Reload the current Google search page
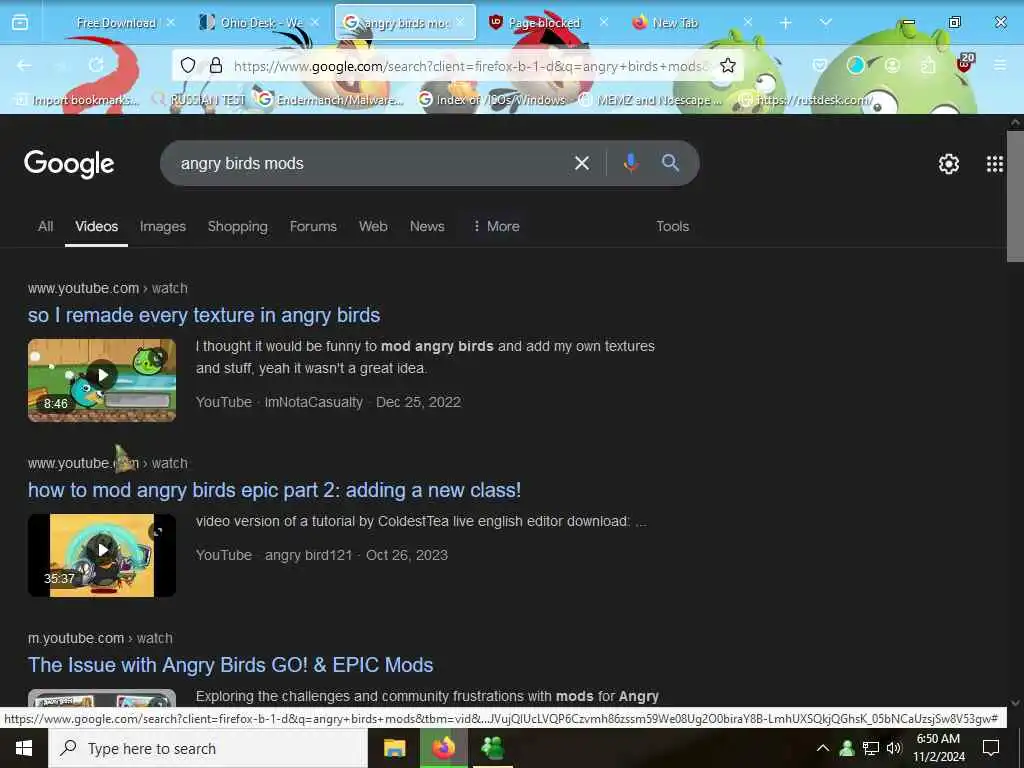This screenshot has height=768, width=1024. [x=97, y=65]
